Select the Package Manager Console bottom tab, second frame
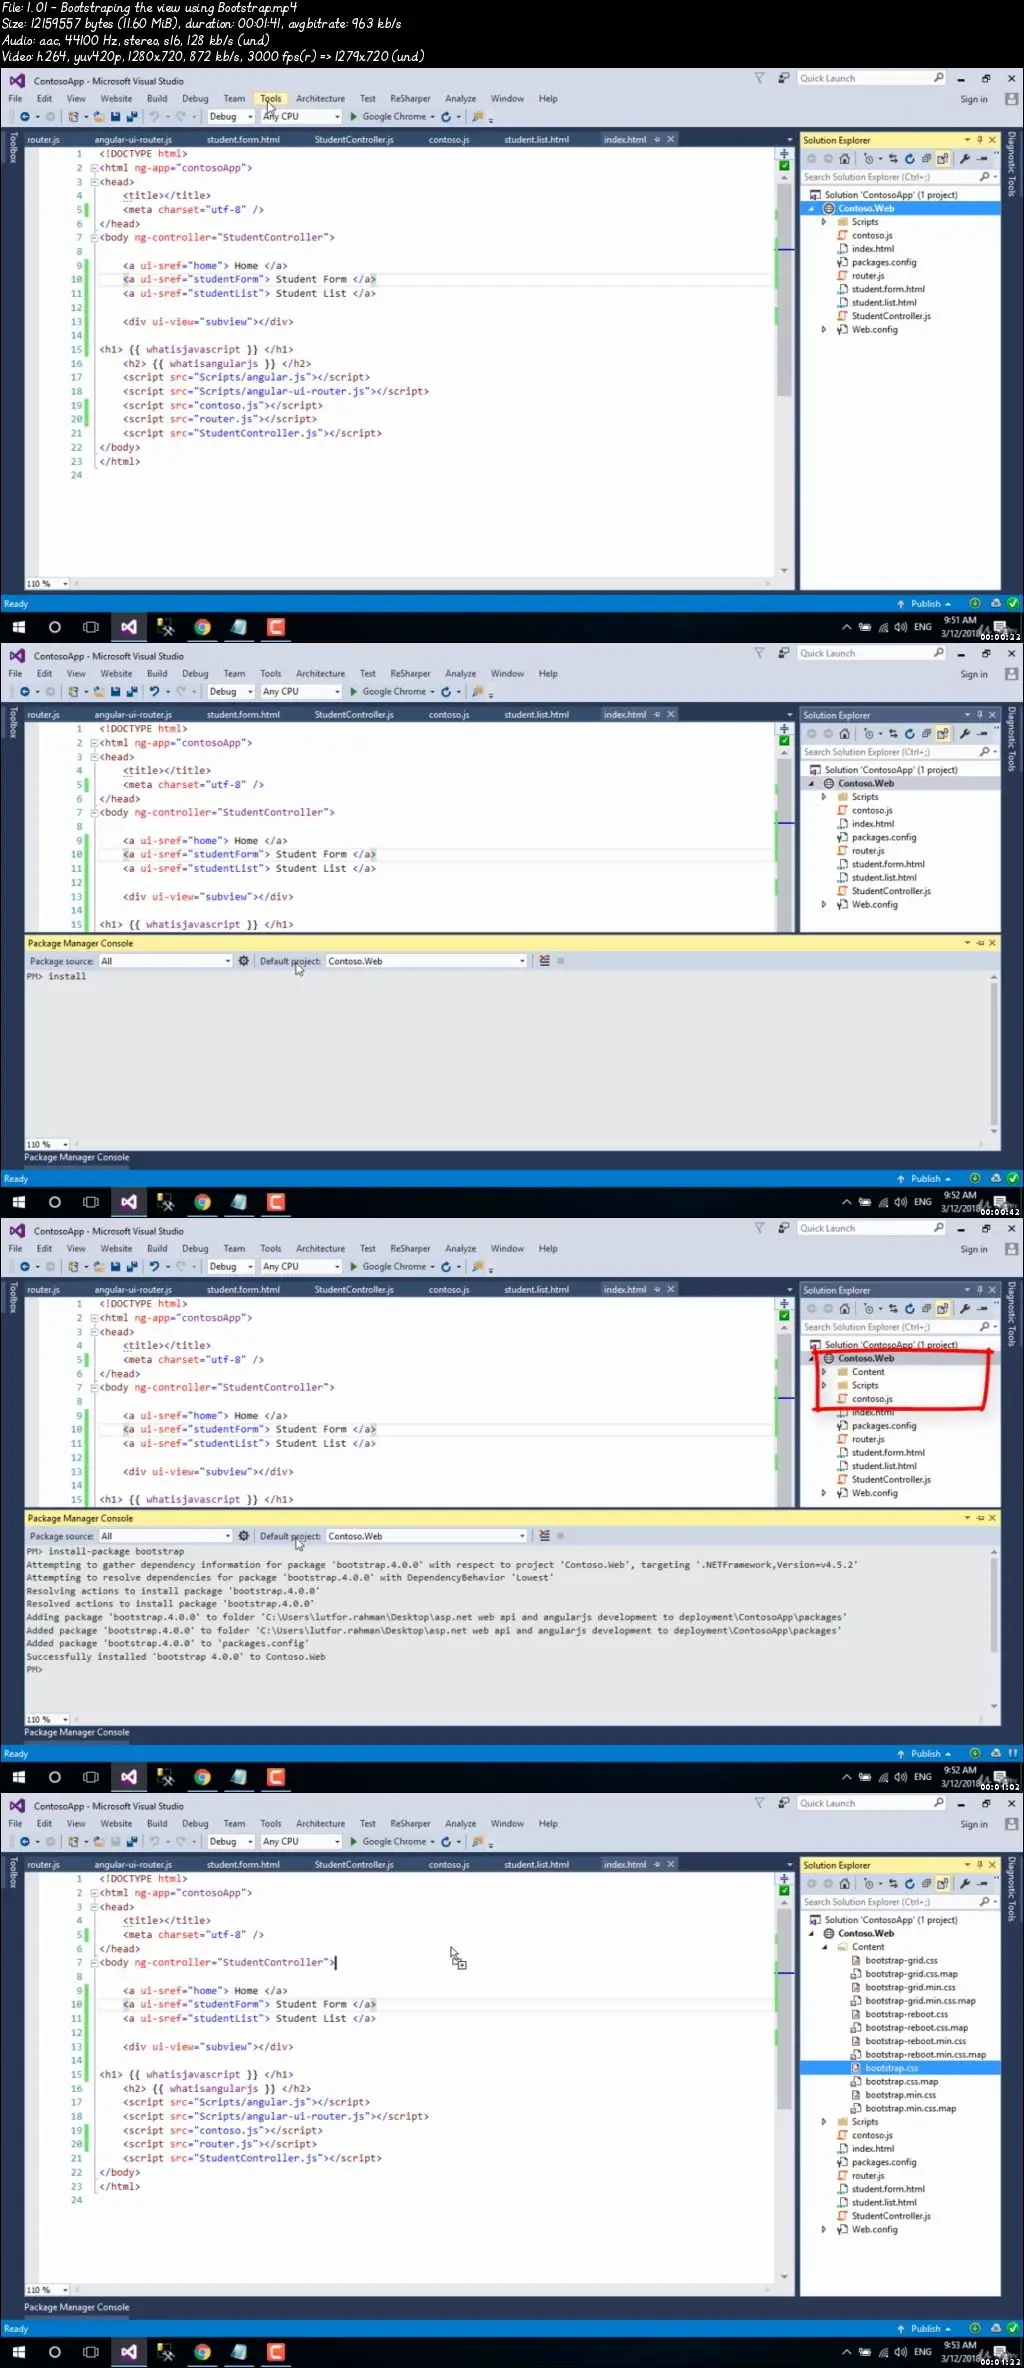This screenshot has height=2368, width=1024. click(77, 1158)
